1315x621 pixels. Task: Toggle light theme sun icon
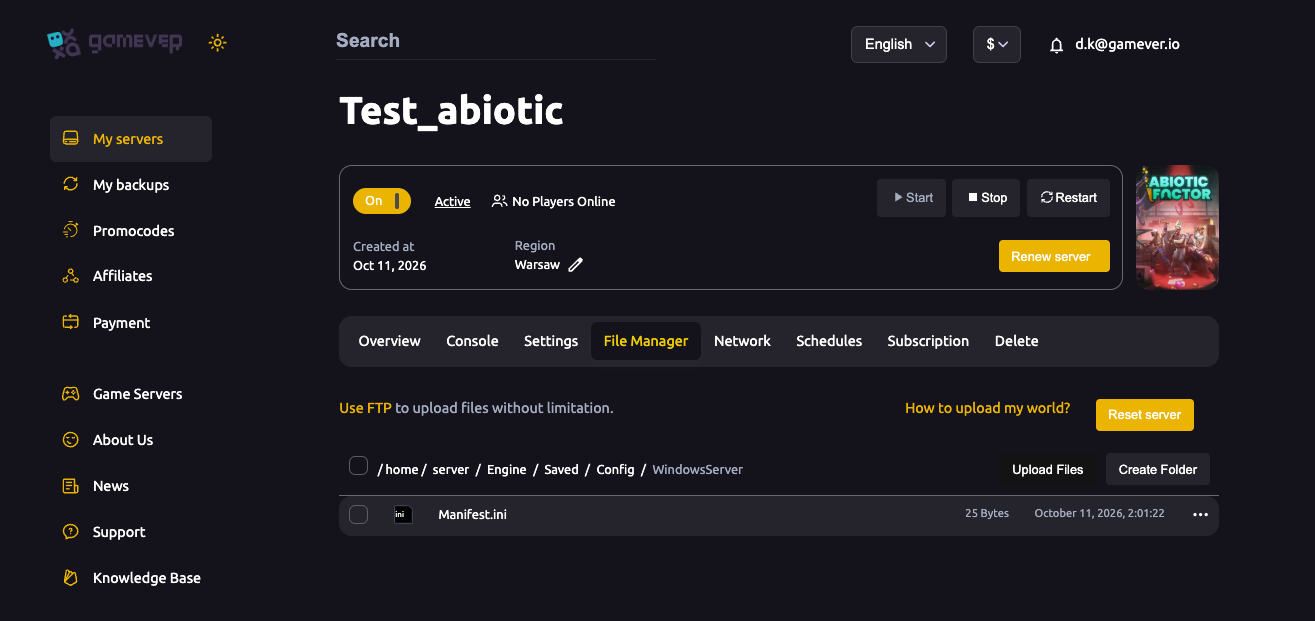217,43
